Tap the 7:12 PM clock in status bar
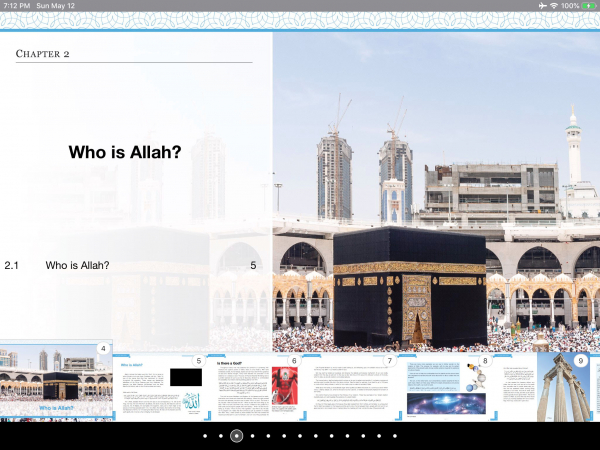Image resolution: width=600 pixels, height=450 pixels. point(17,6)
